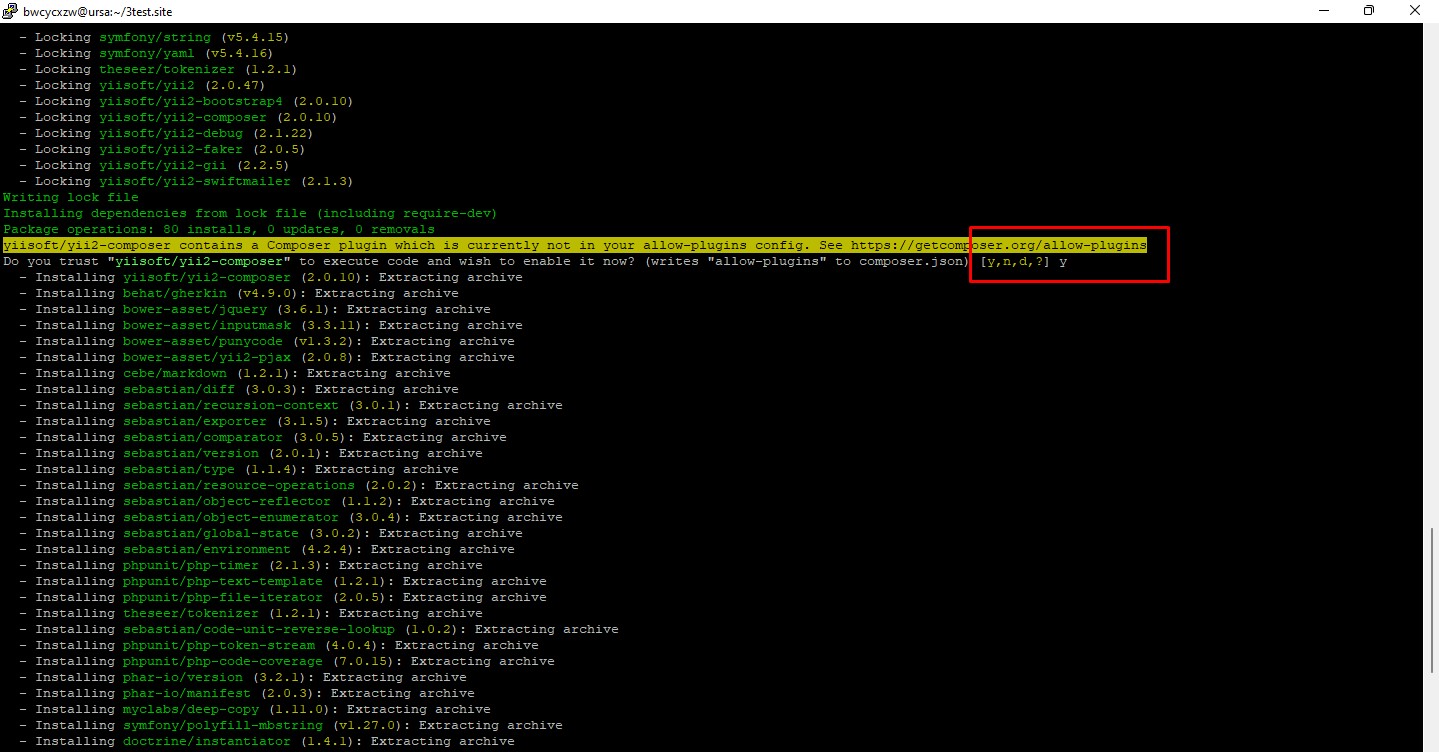Click 'Locking yiisoft/yii2-bootstrap4' line
Screen dimensions: 1439x752
[186, 101]
